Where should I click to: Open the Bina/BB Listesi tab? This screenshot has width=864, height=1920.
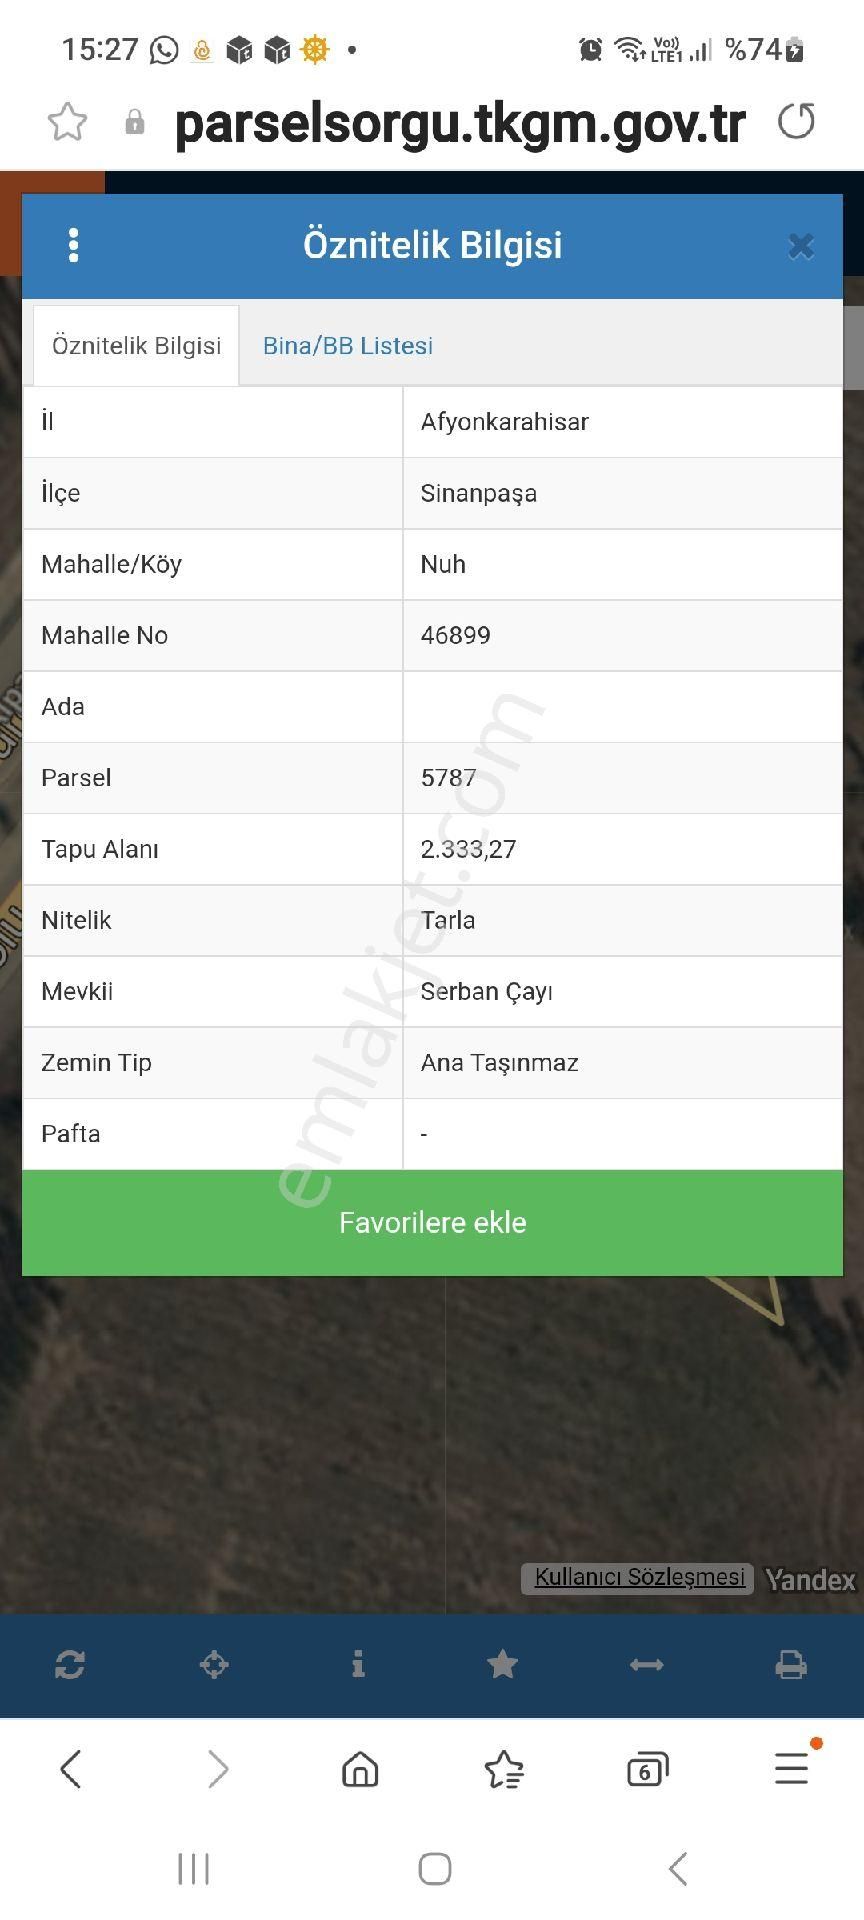point(347,345)
